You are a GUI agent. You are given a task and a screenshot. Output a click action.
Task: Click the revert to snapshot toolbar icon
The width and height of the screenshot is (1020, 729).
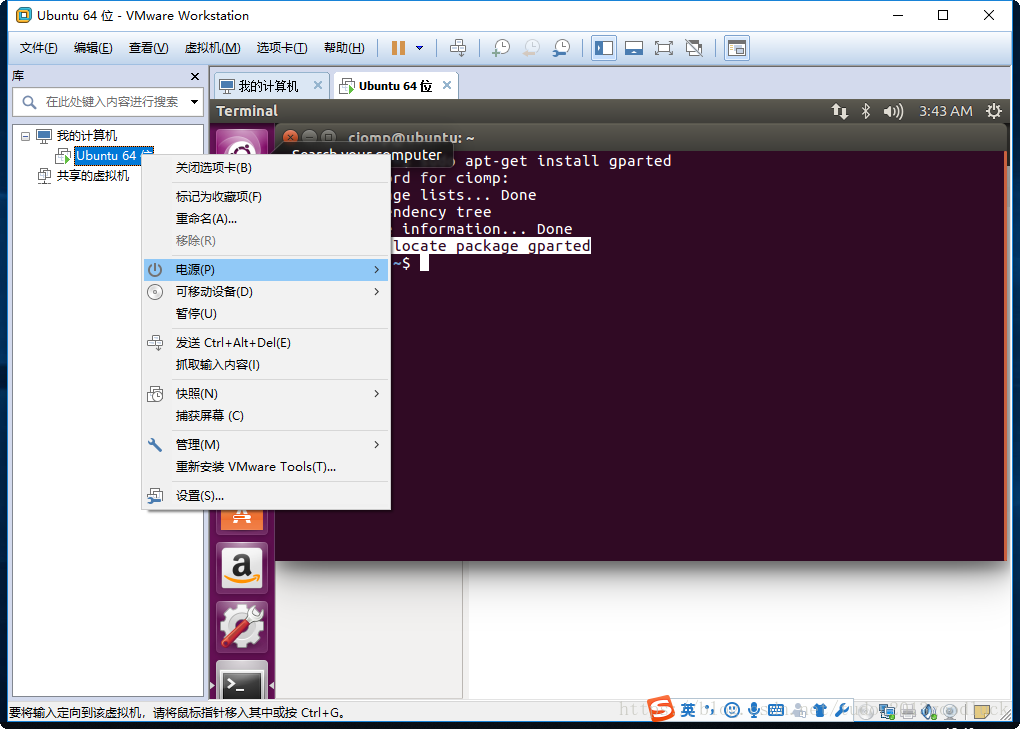[x=531, y=47]
